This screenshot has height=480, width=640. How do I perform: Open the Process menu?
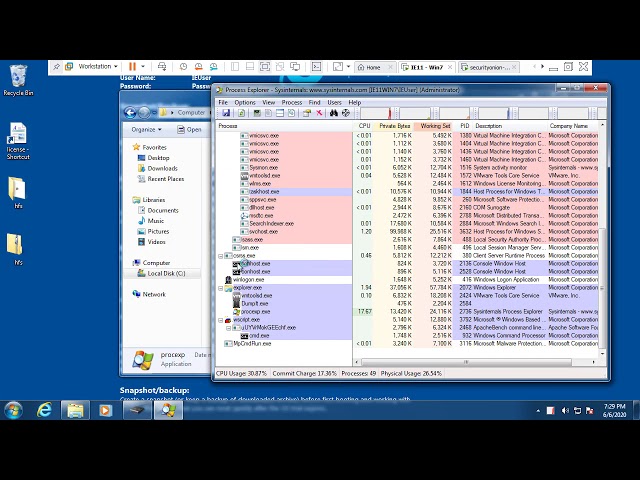click(x=292, y=102)
